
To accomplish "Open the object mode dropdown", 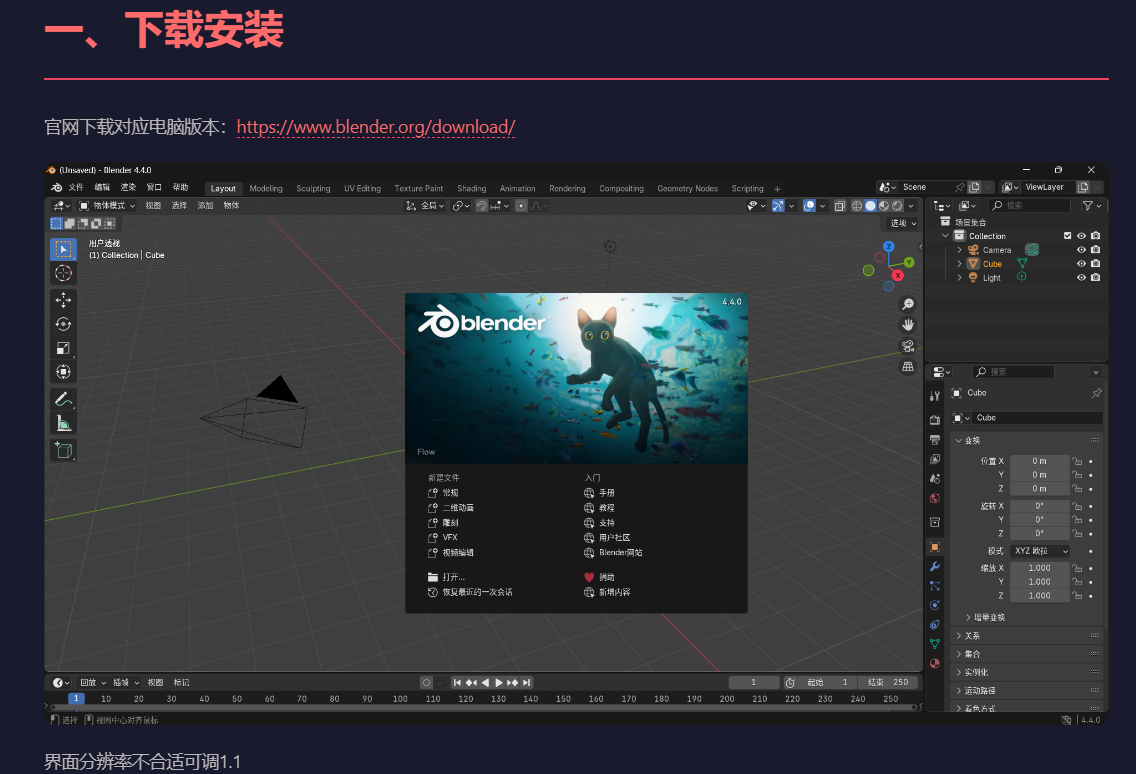I will pyautogui.click(x=107, y=206).
